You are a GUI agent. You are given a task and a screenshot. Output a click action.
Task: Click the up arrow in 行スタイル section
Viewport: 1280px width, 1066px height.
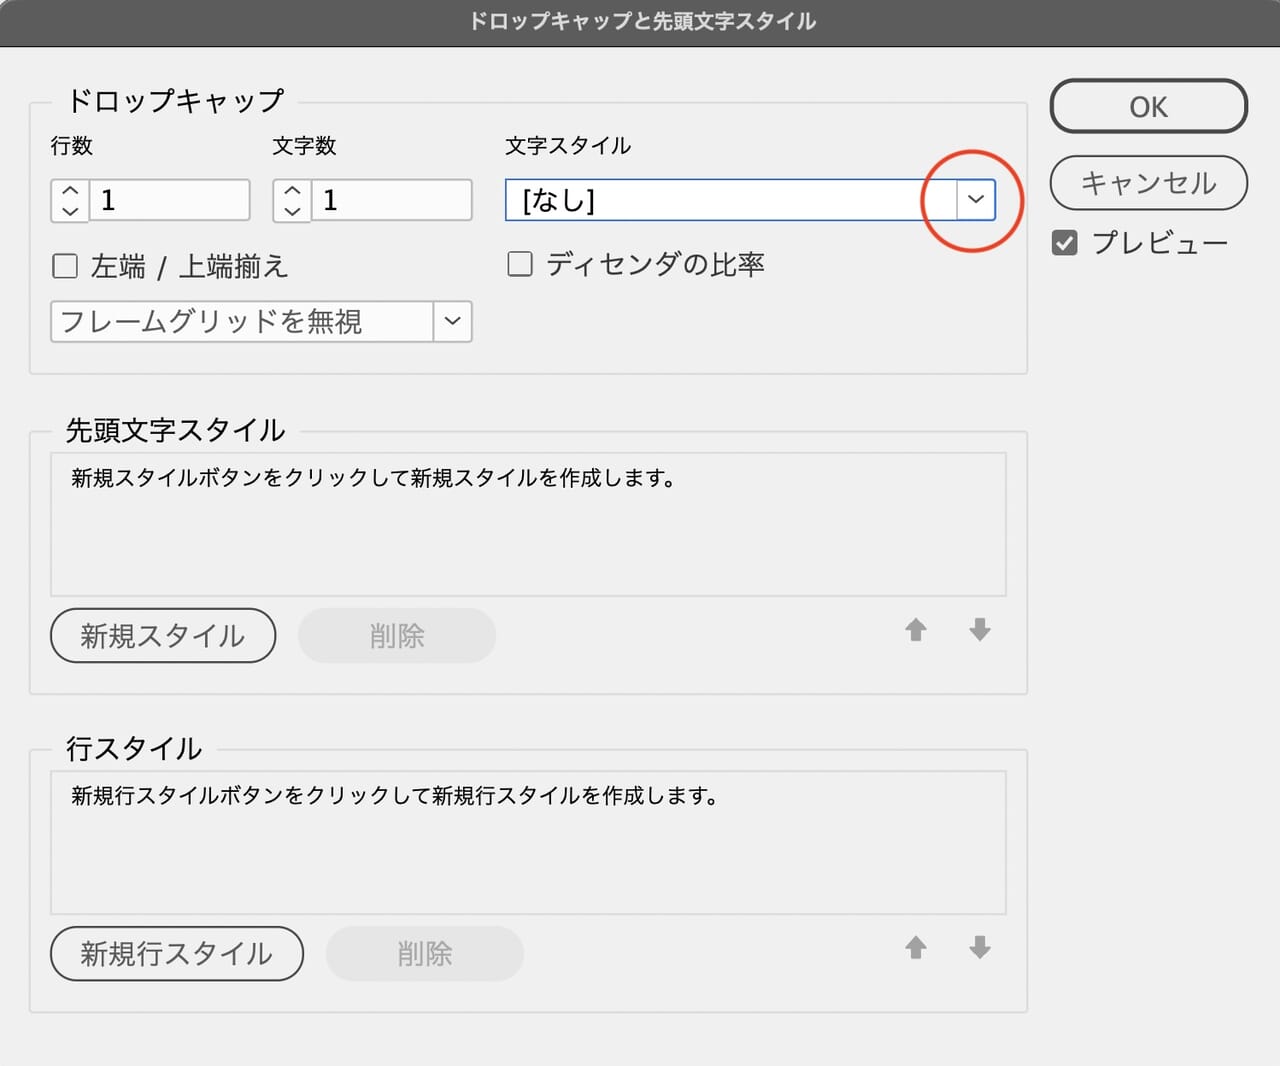point(915,948)
